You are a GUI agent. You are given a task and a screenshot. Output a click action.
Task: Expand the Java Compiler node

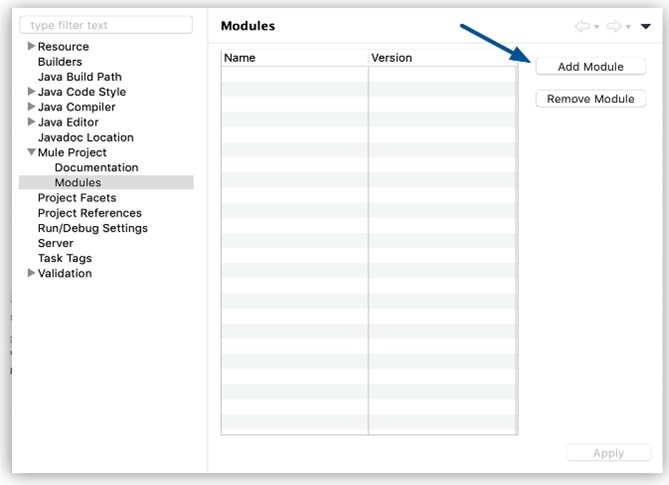click(31, 106)
